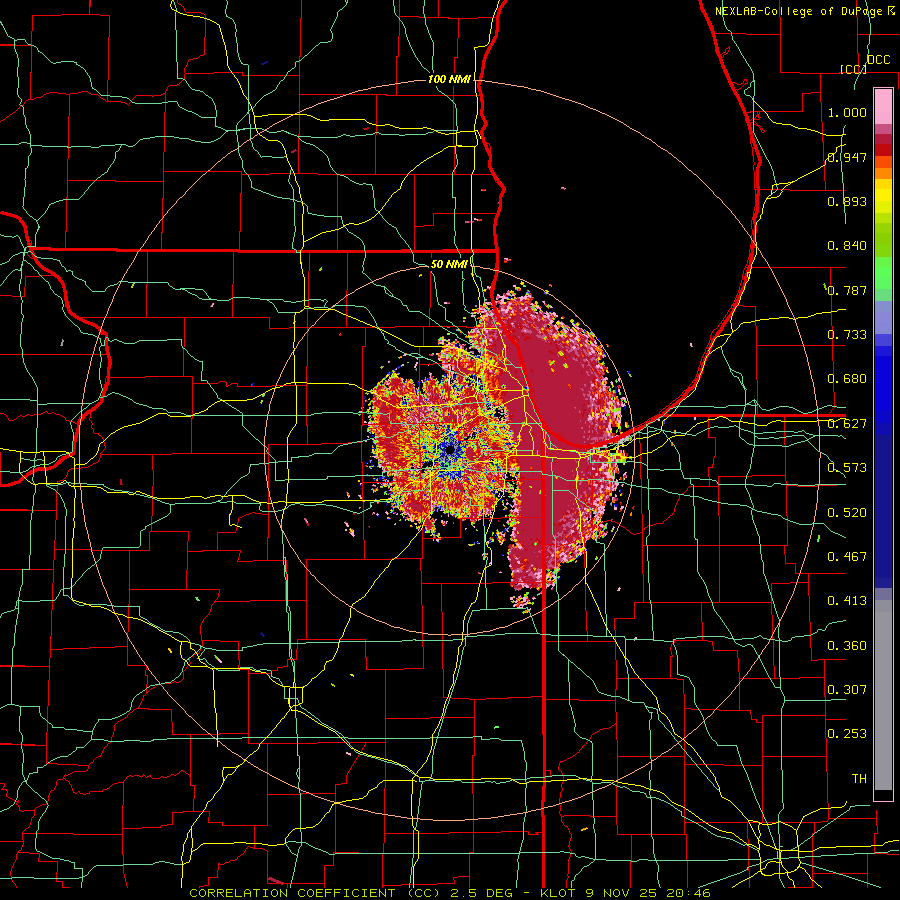Select the 0.840 scale value
The image size is (900, 900).
click(x=847, y=246)
